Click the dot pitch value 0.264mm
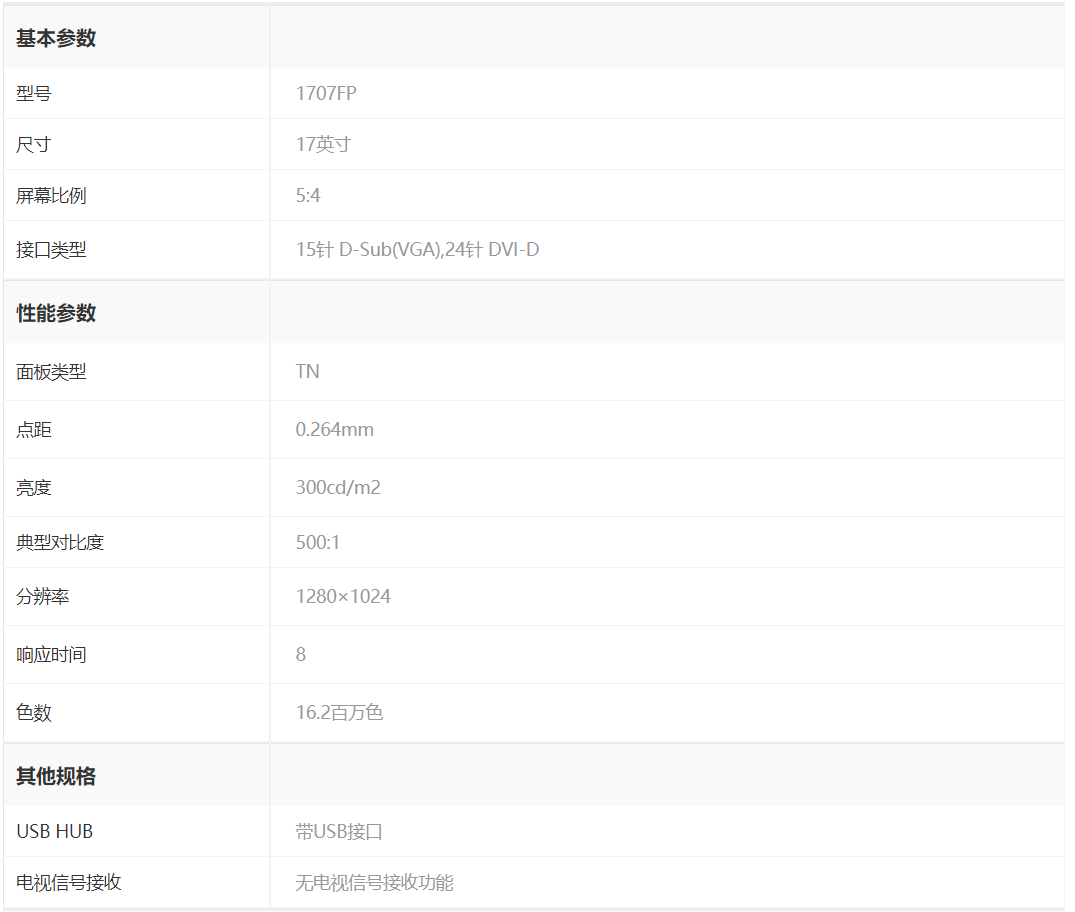This screenshot has height=912, width=1075. [335, 430]
